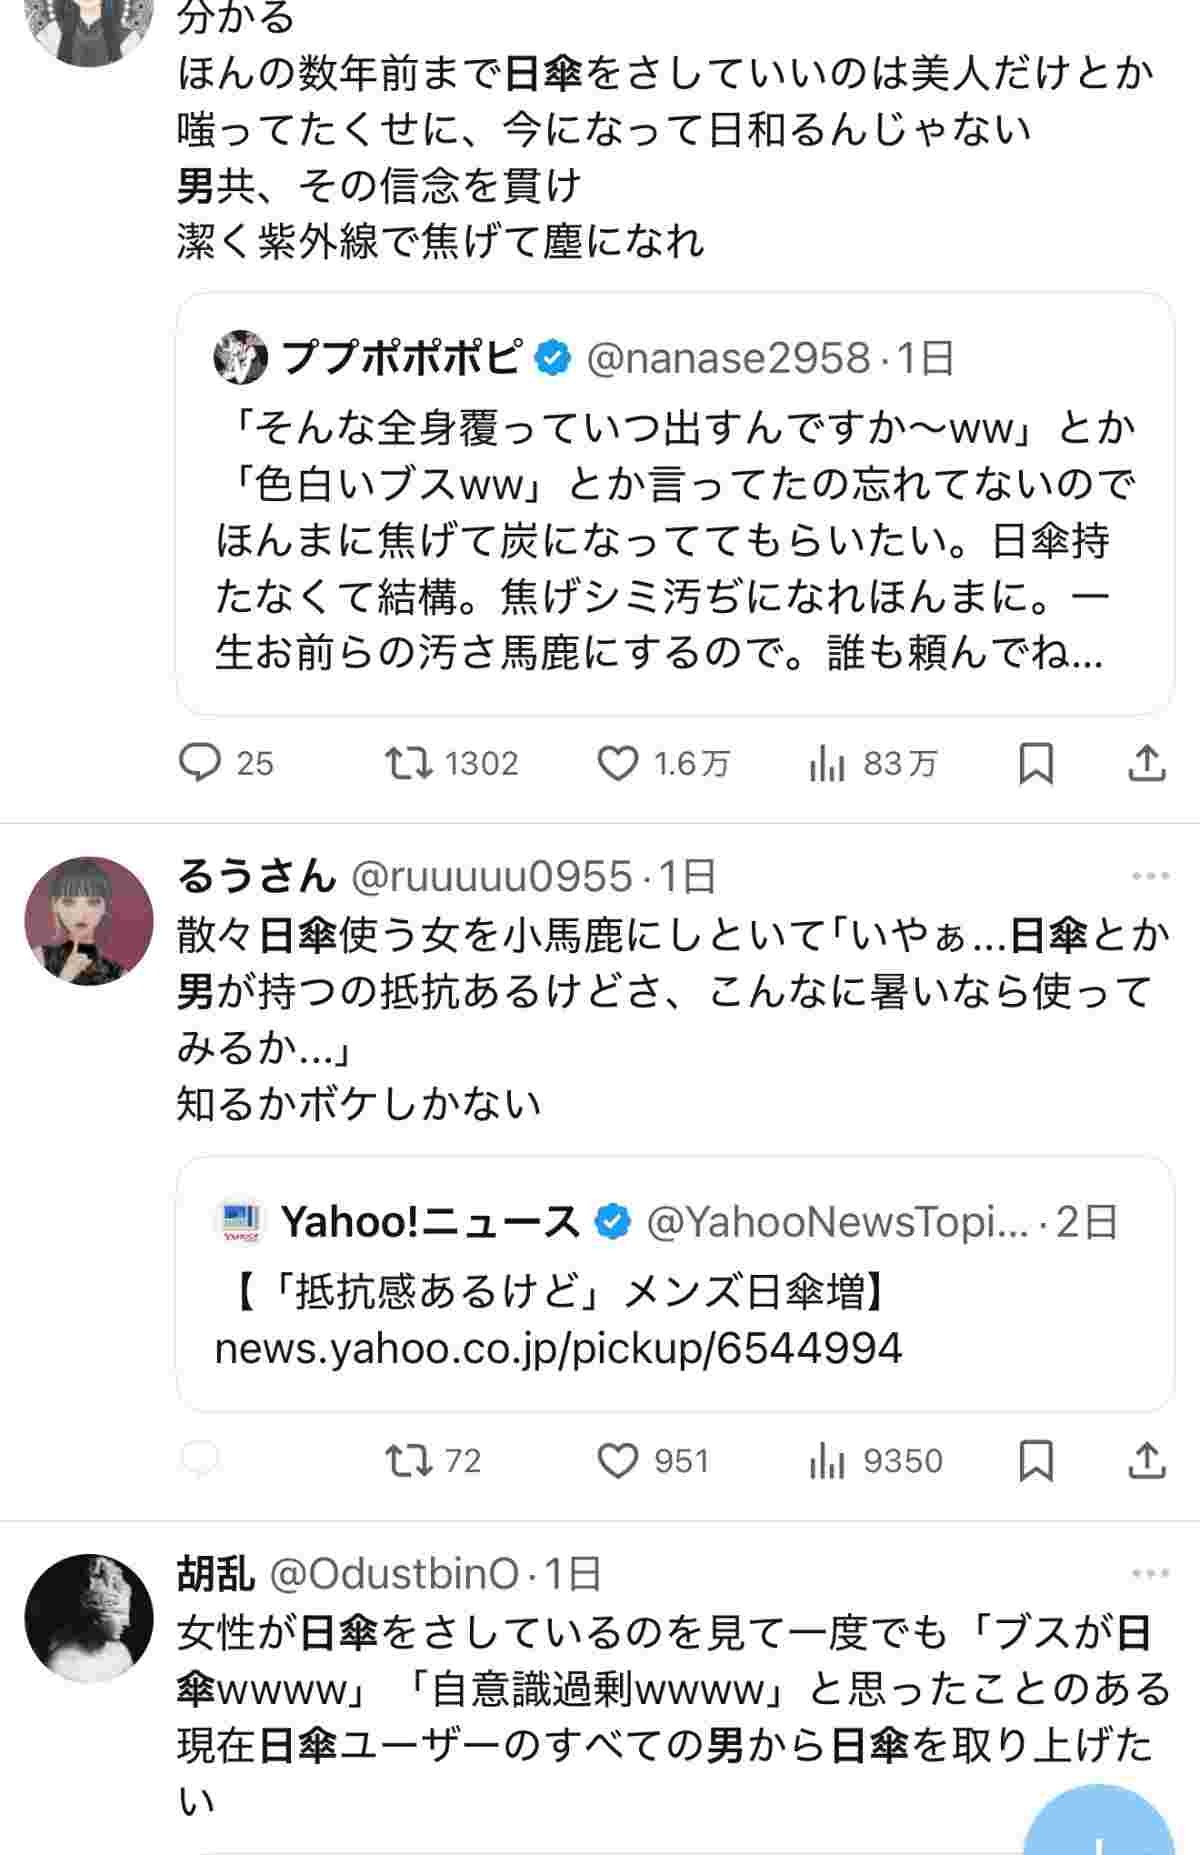View analytics showing 83万 views
This screenshot has width=1200, height=1855.
point(827,764)
